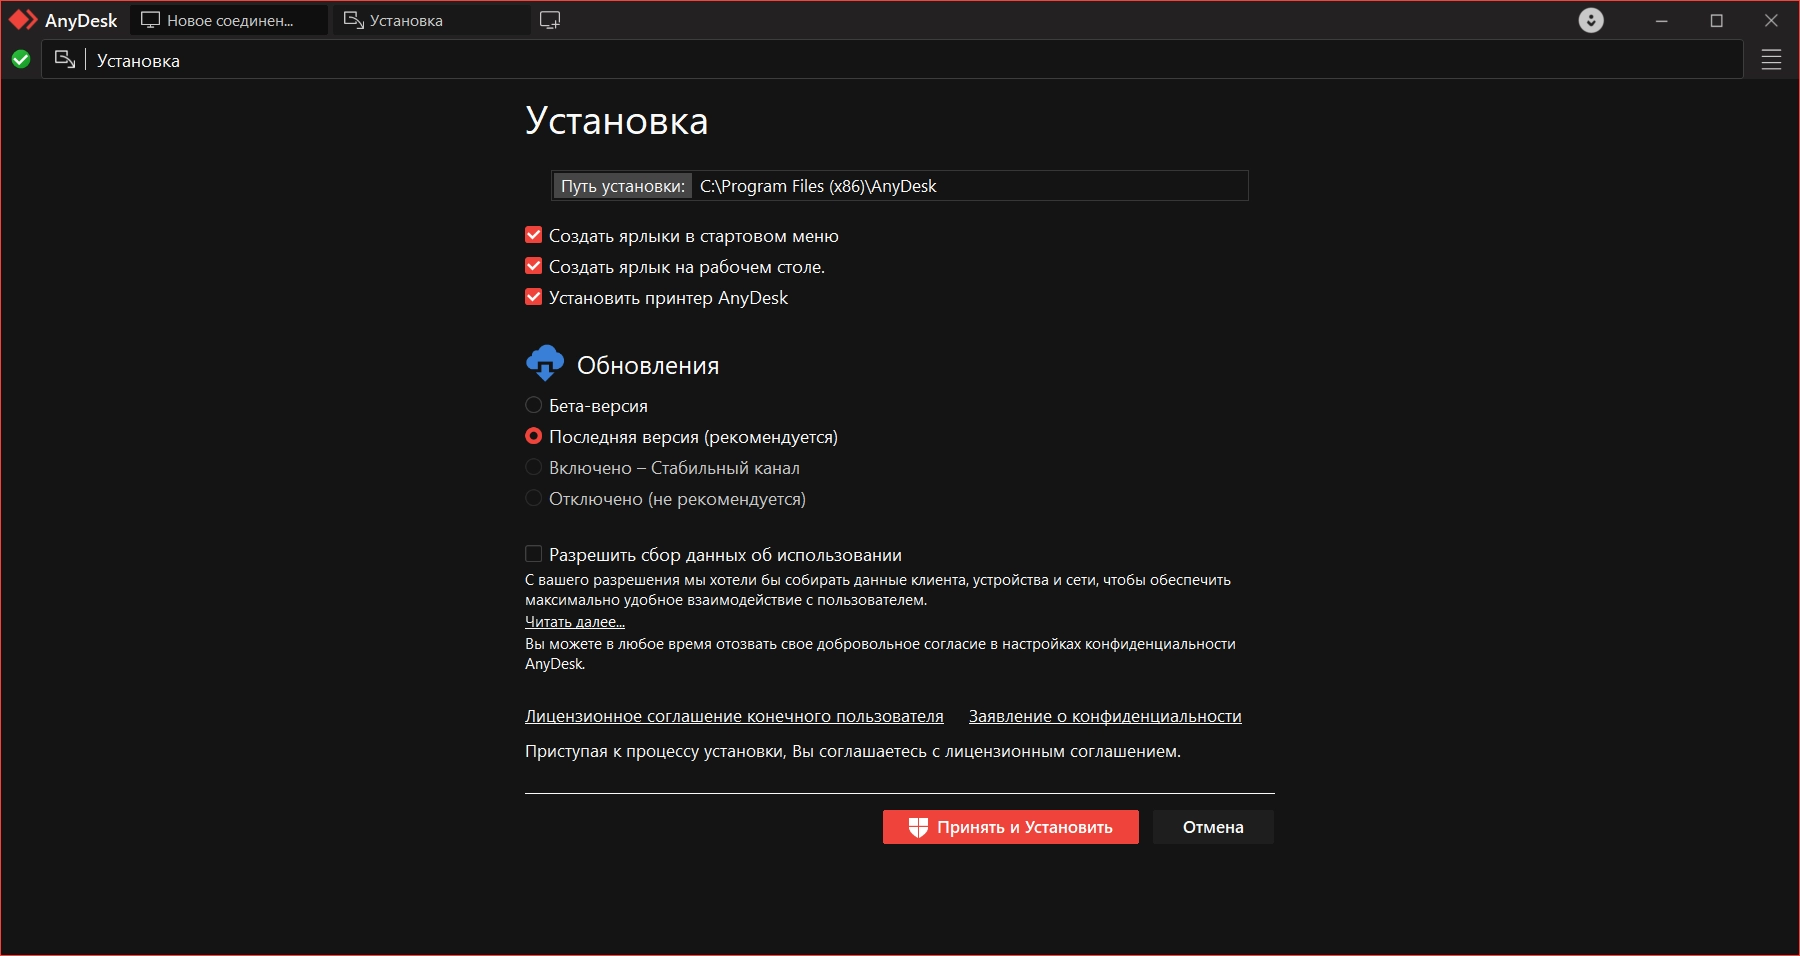
Task: Uncheck 'Создать ярлыки в стартовом меню'
Action: [534, 235]
